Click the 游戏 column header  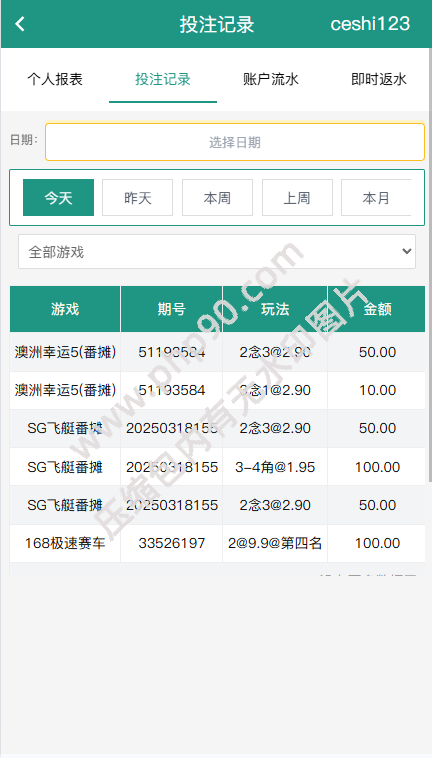tap(65, 309)
